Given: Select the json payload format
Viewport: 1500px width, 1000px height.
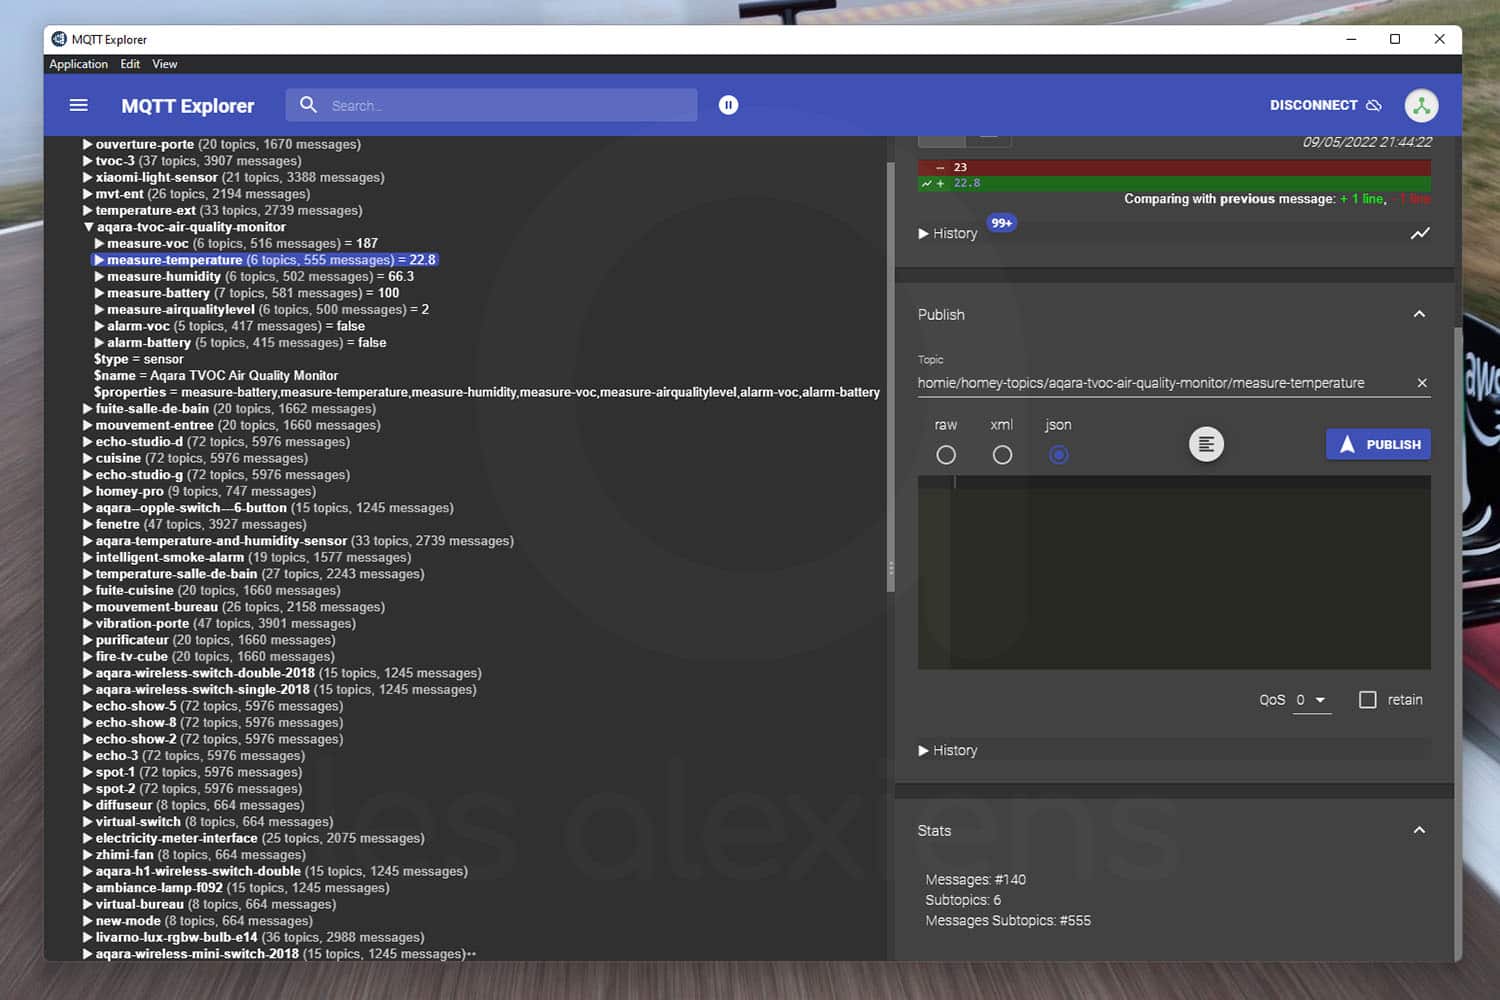Looking at the screenshot, I should coord(1058,455).
